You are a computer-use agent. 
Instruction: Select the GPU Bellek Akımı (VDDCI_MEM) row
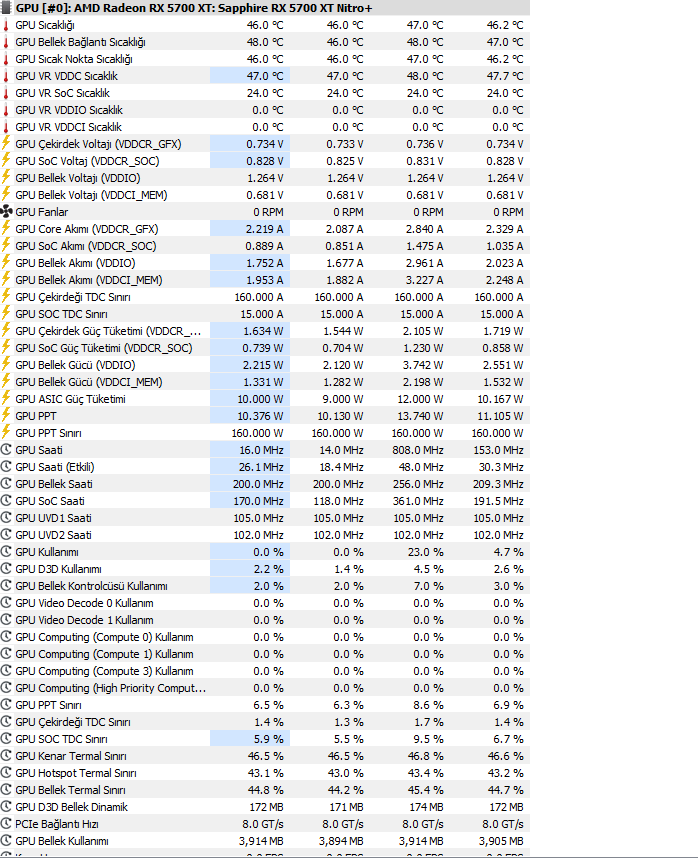point(265,280)
